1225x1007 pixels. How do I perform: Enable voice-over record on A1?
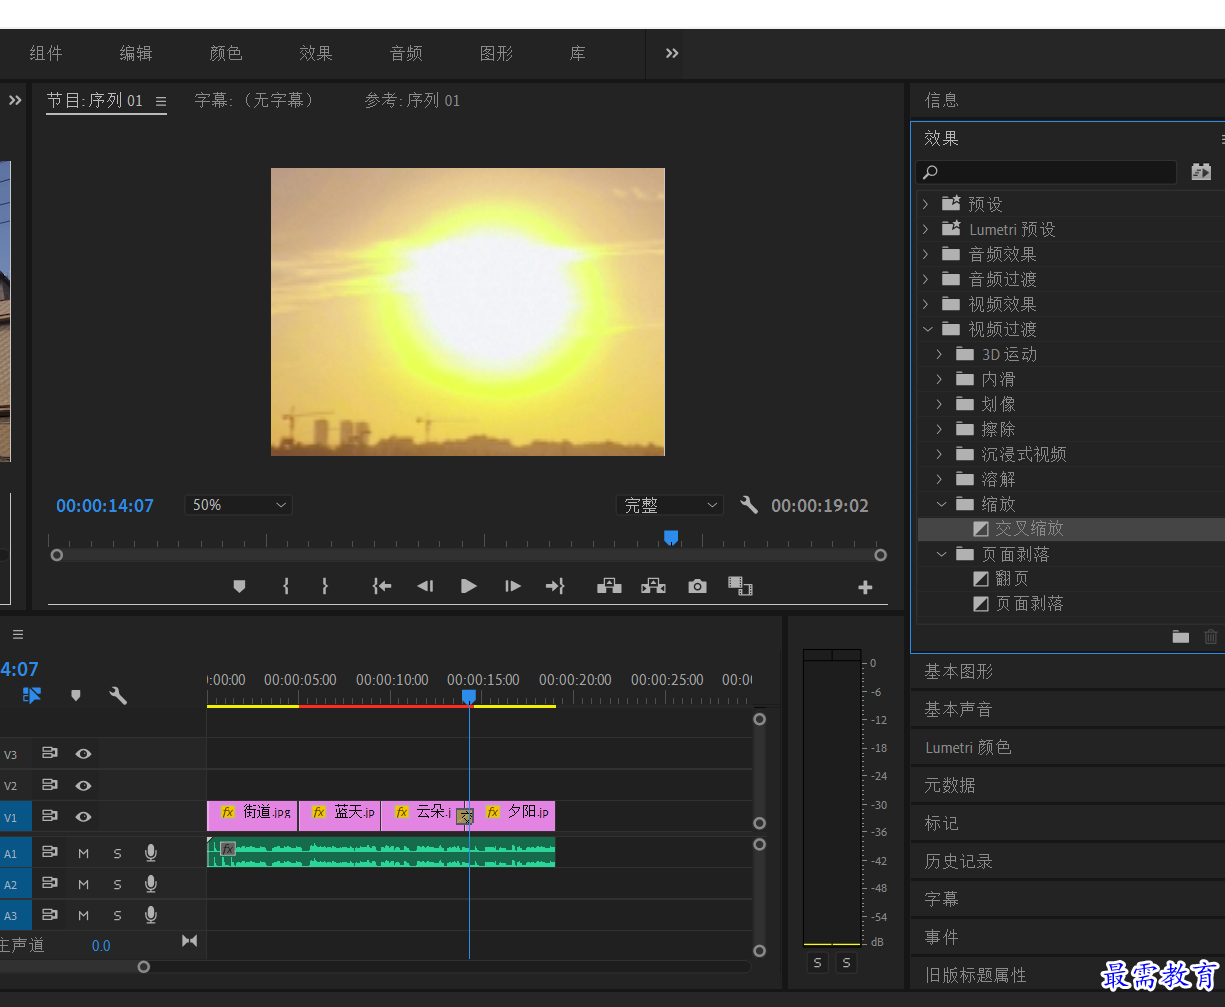click(151, 853)
